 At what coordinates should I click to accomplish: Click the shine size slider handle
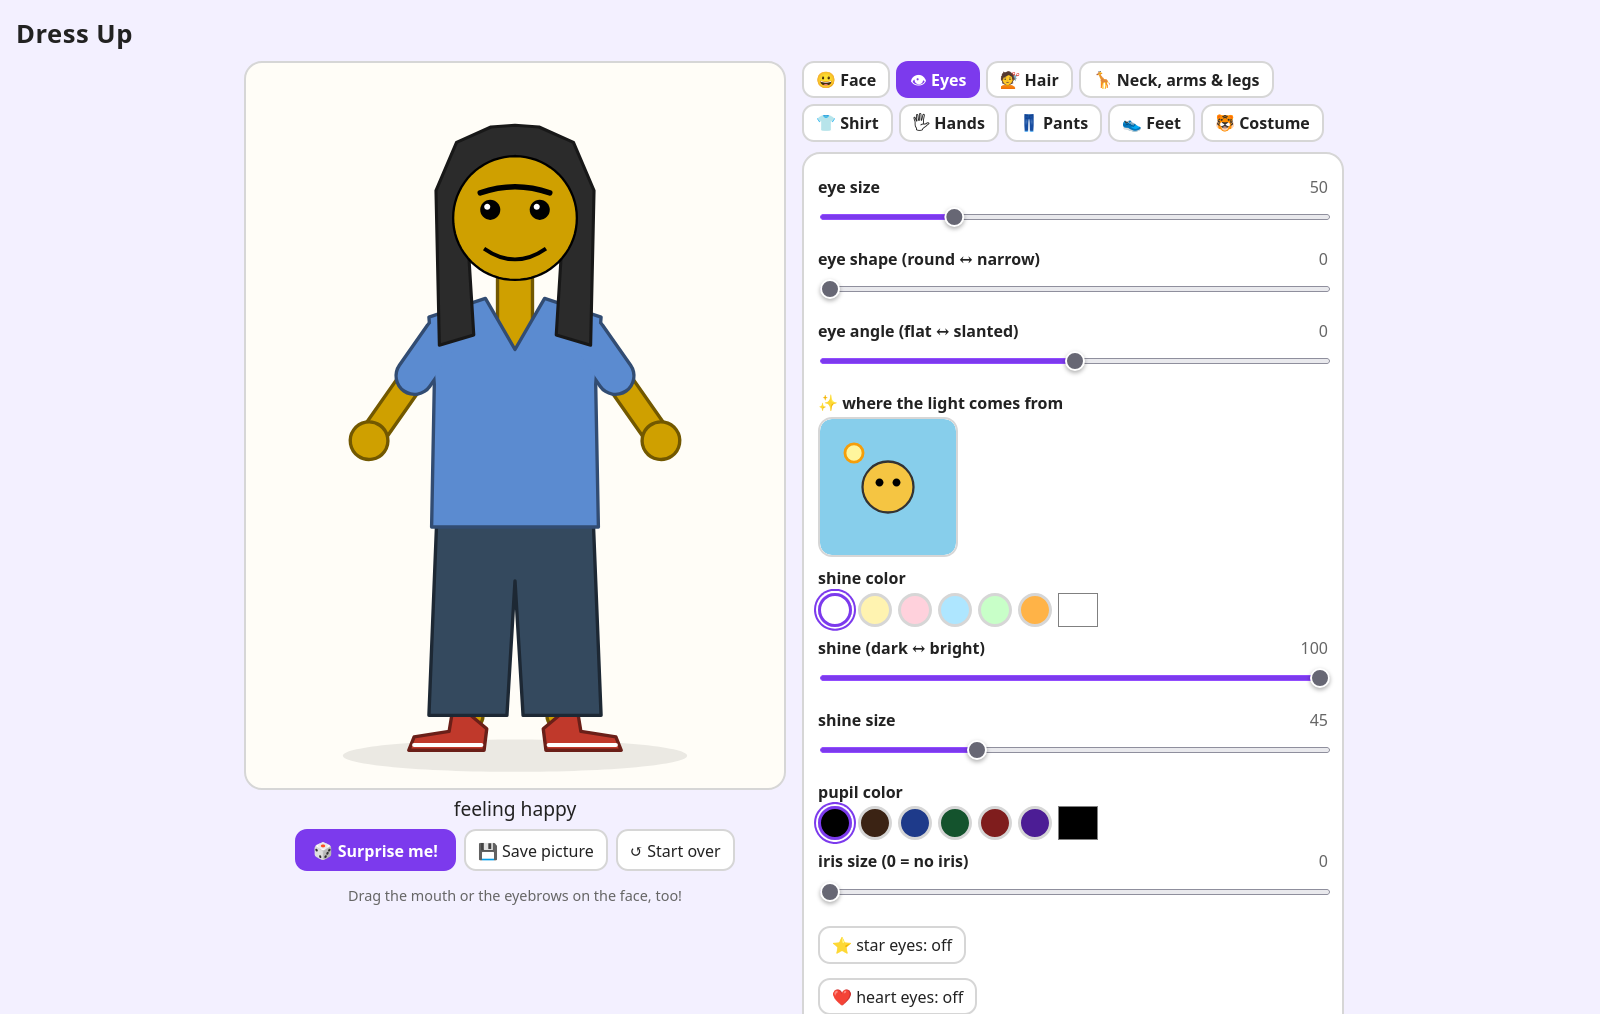977,750
